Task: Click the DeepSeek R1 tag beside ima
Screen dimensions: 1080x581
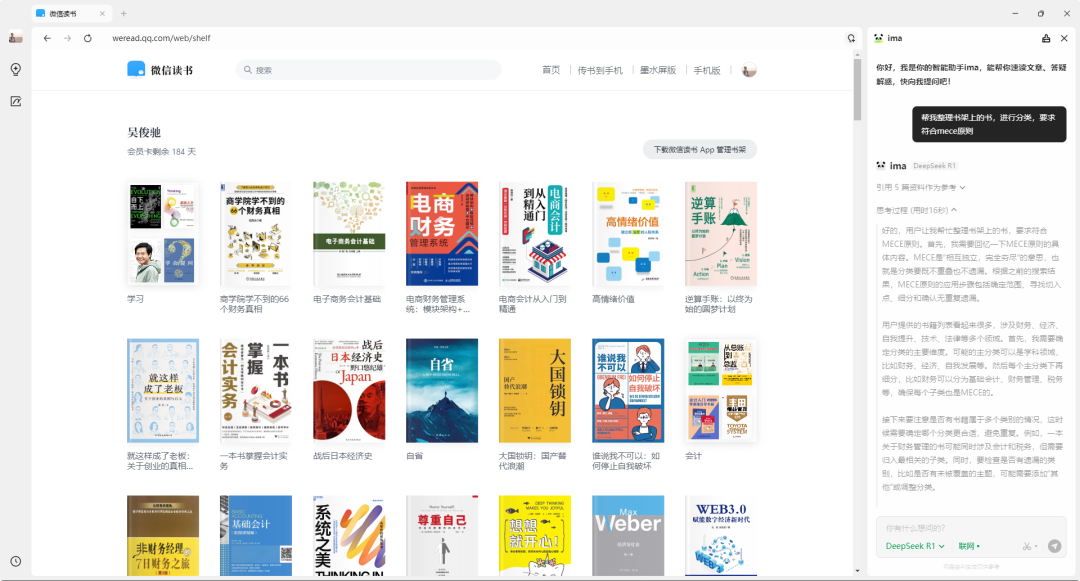Action: pos(935,165)
